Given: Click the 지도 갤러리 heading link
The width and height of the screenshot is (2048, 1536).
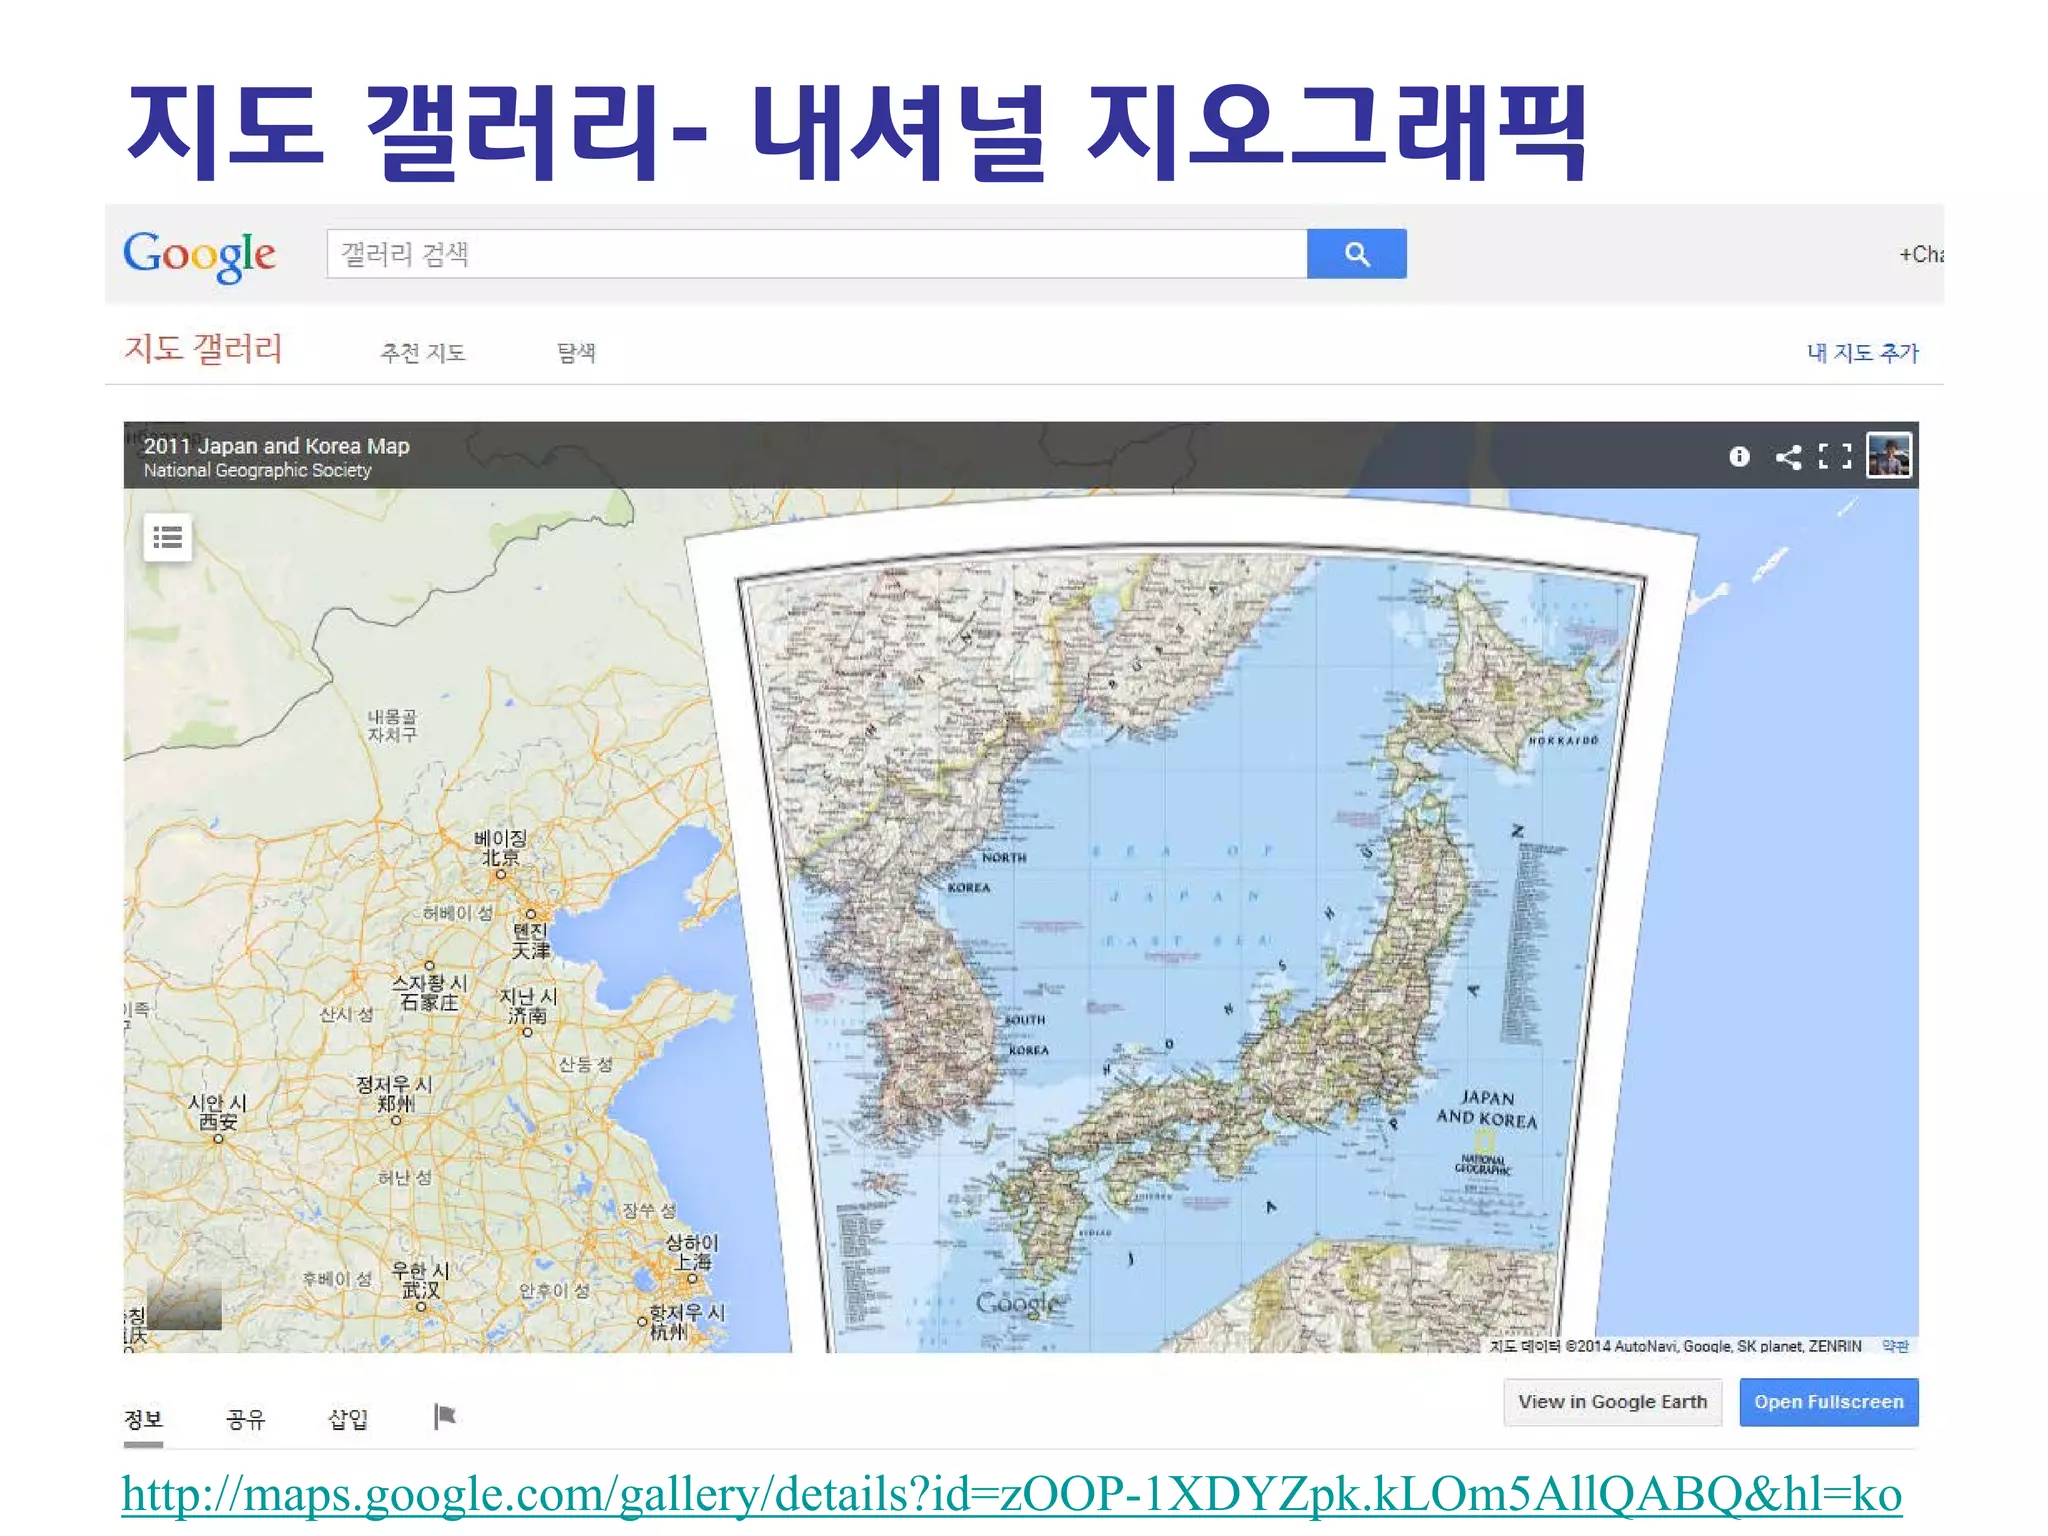Looking at the screenshot, I should (x=203, y=349).
